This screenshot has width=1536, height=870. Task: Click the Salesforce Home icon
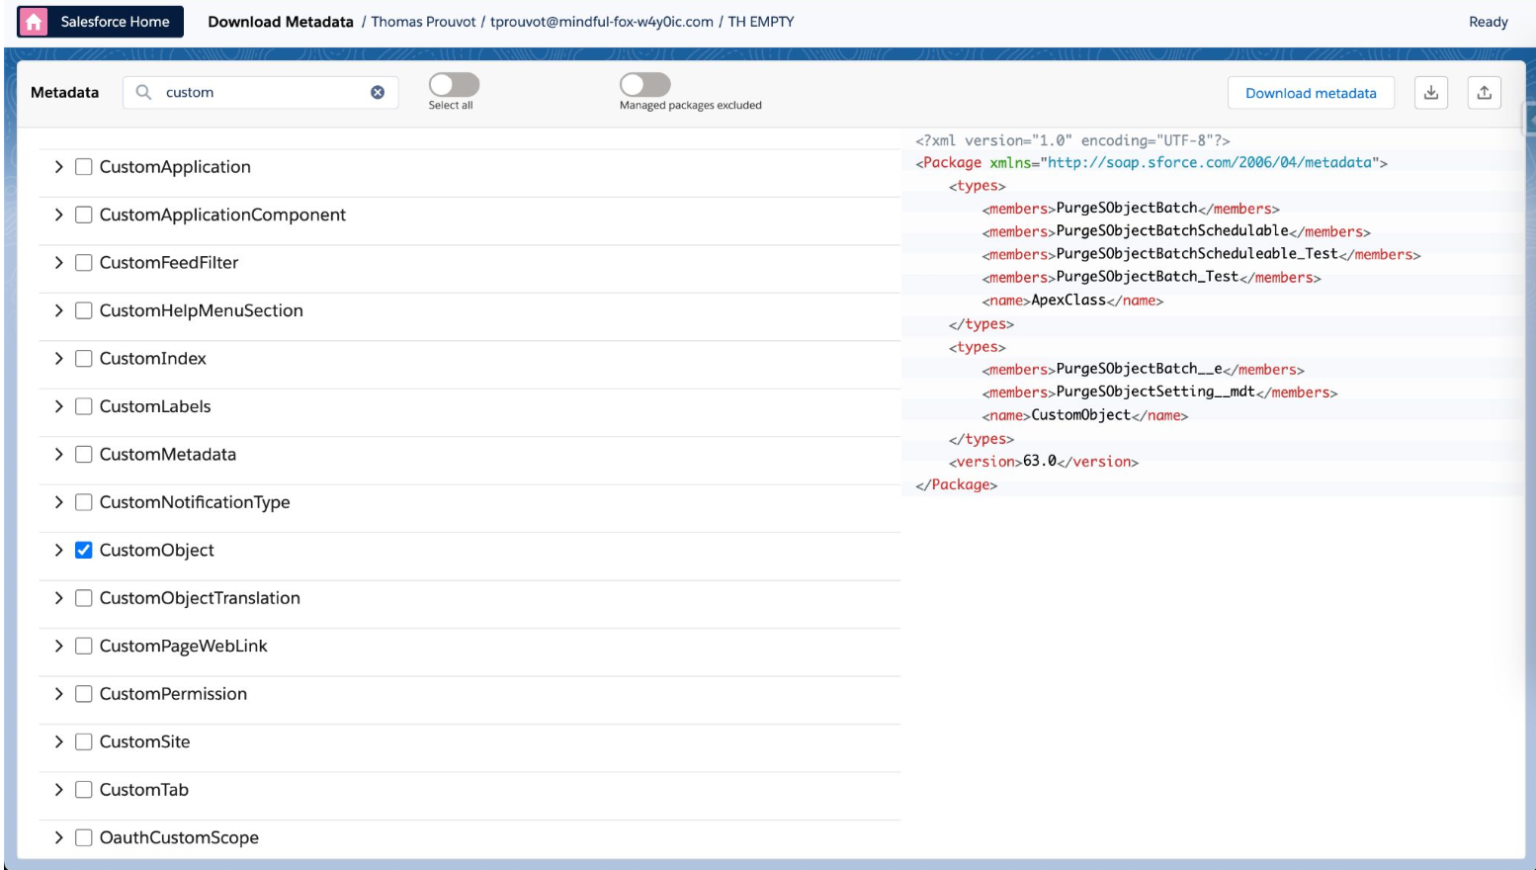pos(34,22)
